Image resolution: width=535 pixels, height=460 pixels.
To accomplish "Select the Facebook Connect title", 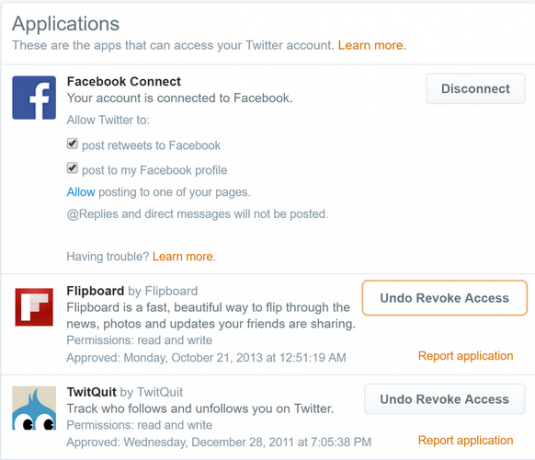I will pos(124,82).
